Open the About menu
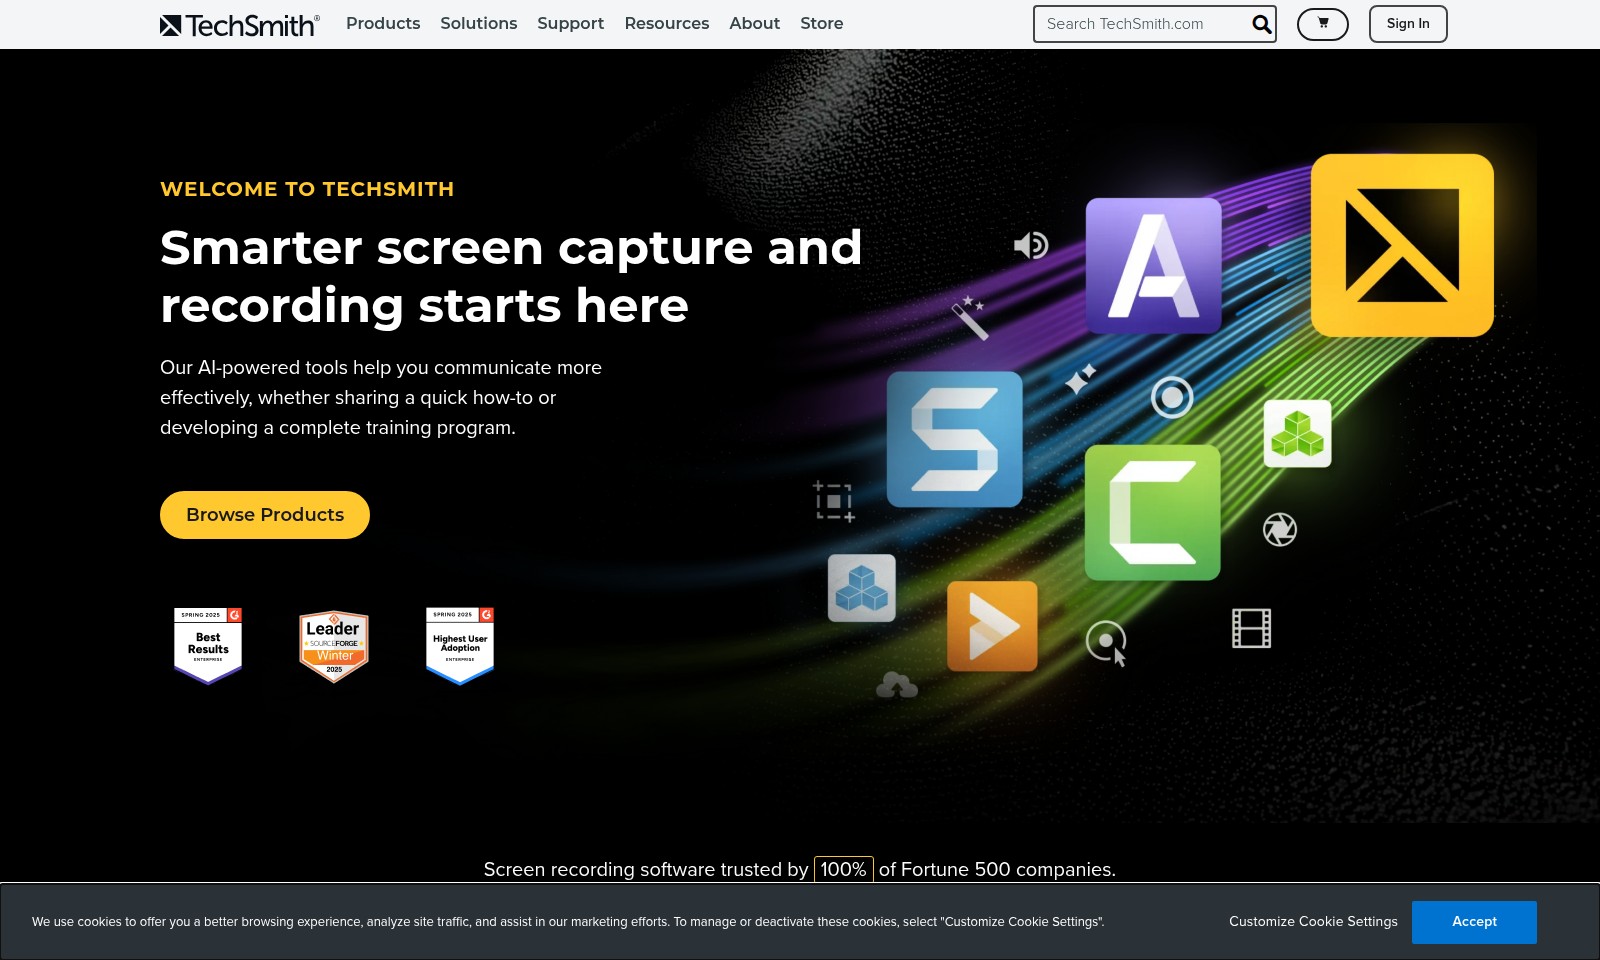This screenshot has height=960, width=1600. (755, 23)
